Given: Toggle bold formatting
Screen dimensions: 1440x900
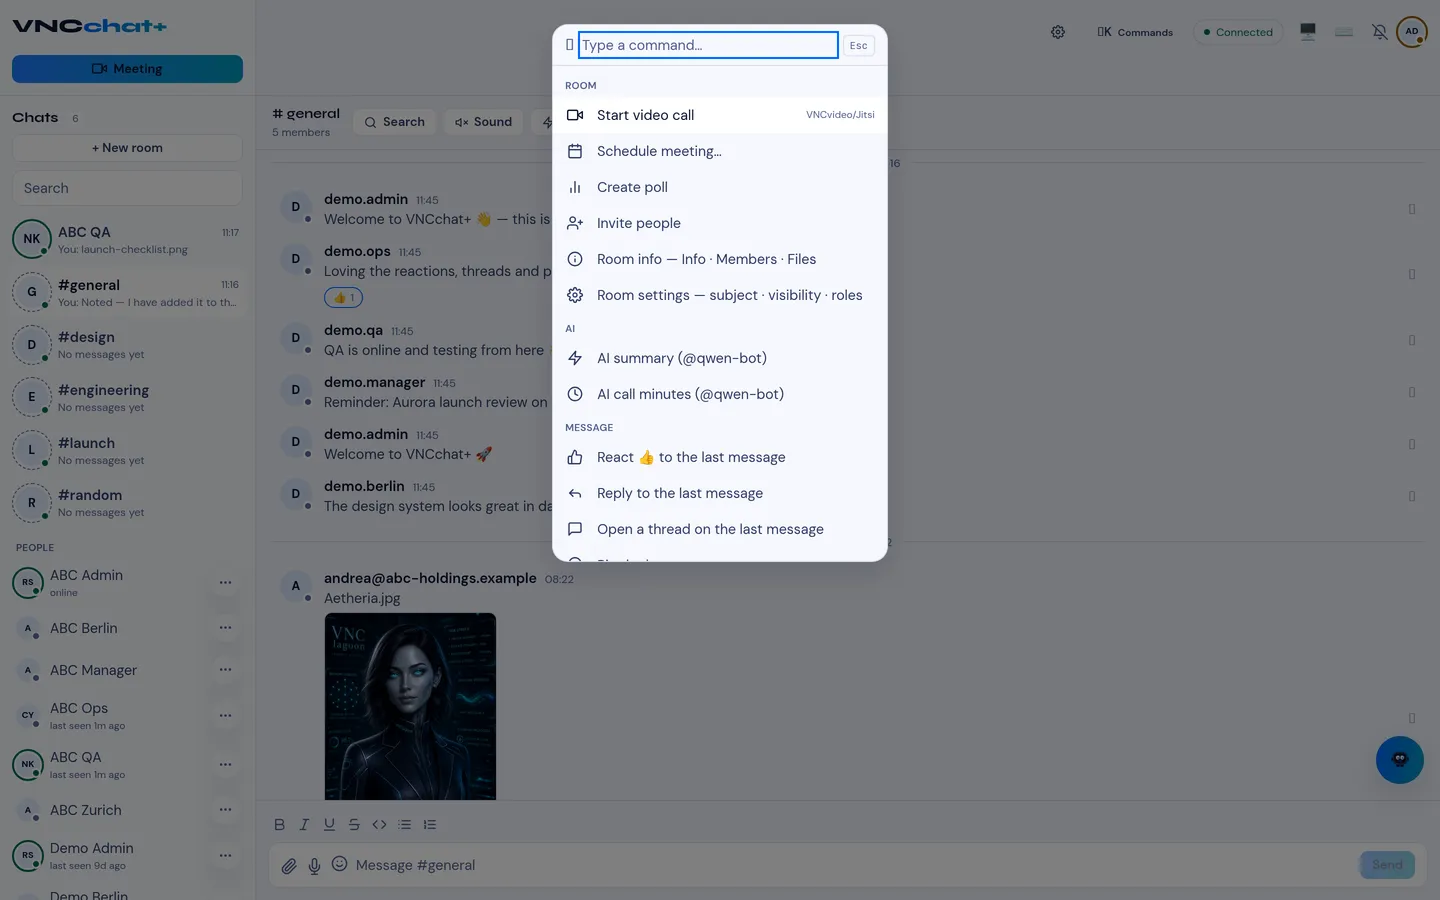Looking at the screenshot, I should tap(280, 825).
